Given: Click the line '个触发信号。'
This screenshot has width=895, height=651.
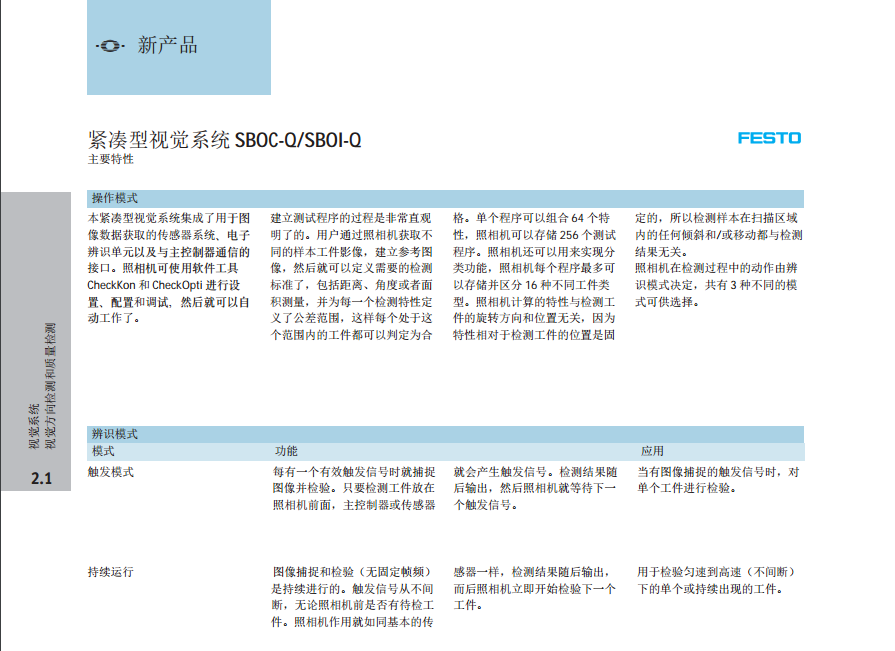Looking at the screenshot, I should [x=486, y=505].
